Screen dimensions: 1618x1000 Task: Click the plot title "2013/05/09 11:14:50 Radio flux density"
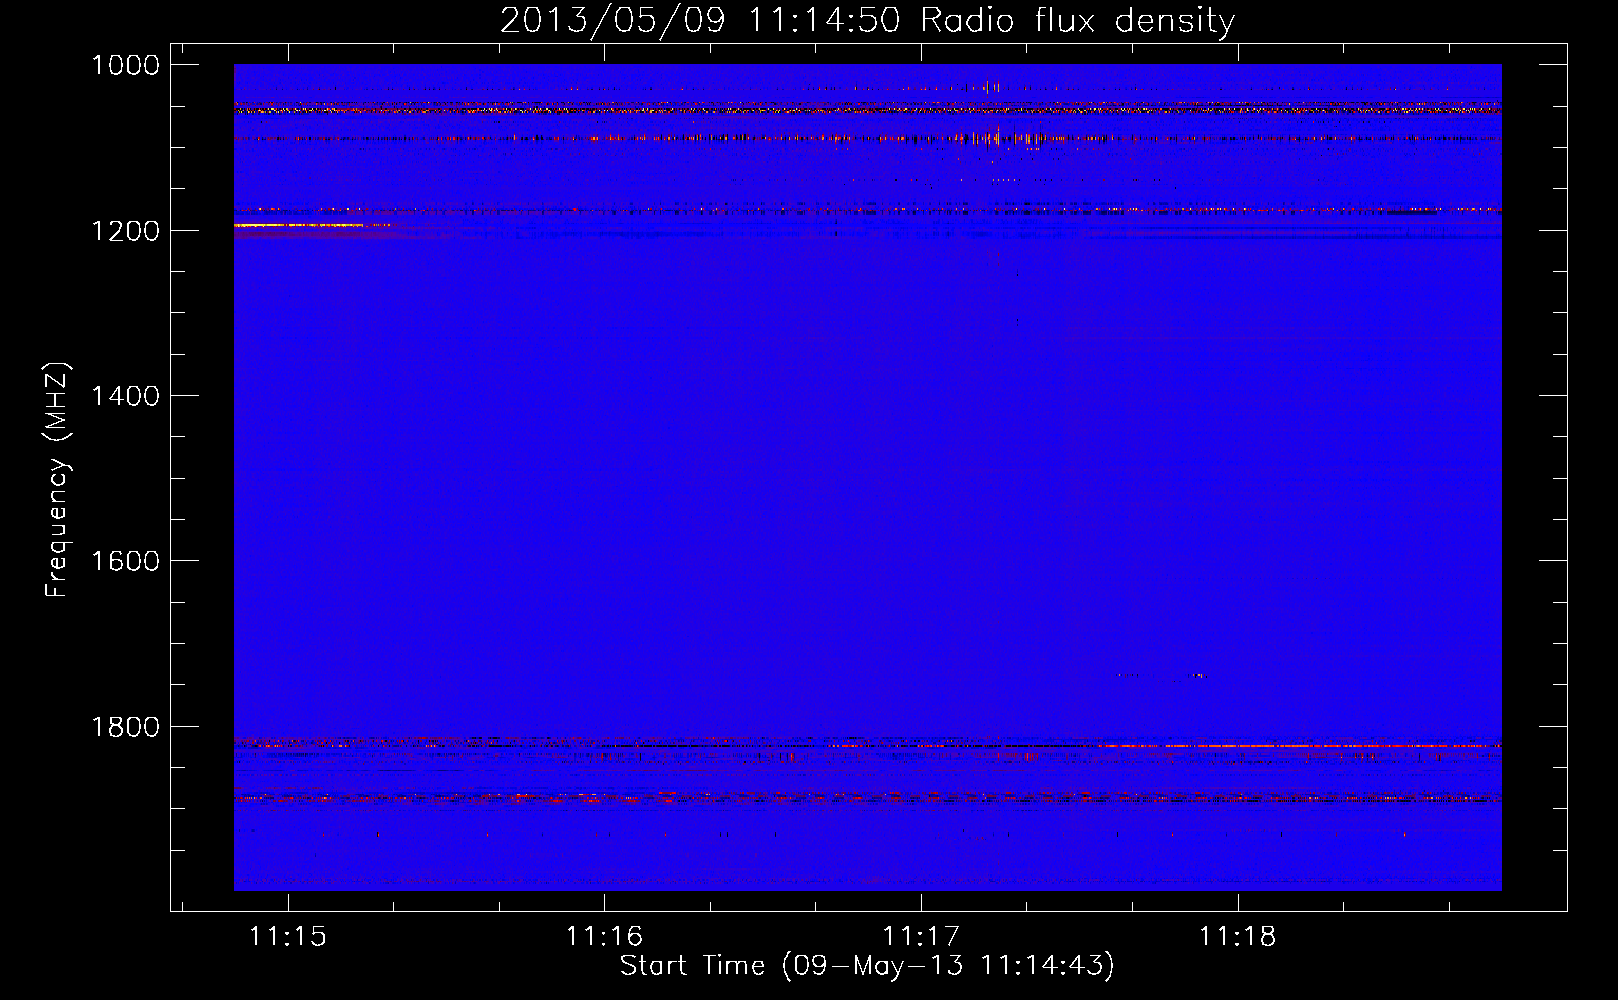click(x=867, y=20)
